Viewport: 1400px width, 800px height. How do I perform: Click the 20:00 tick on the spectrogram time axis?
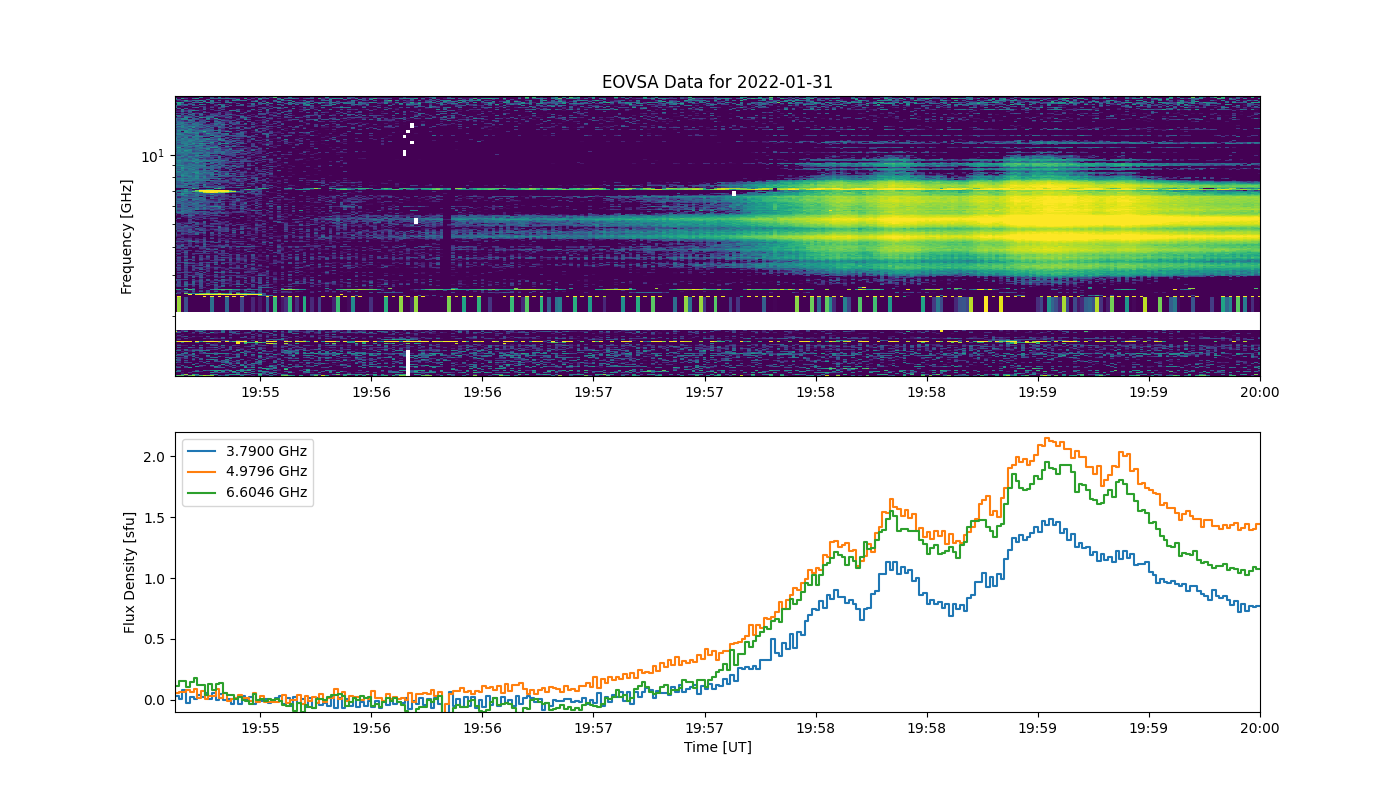1260,392
